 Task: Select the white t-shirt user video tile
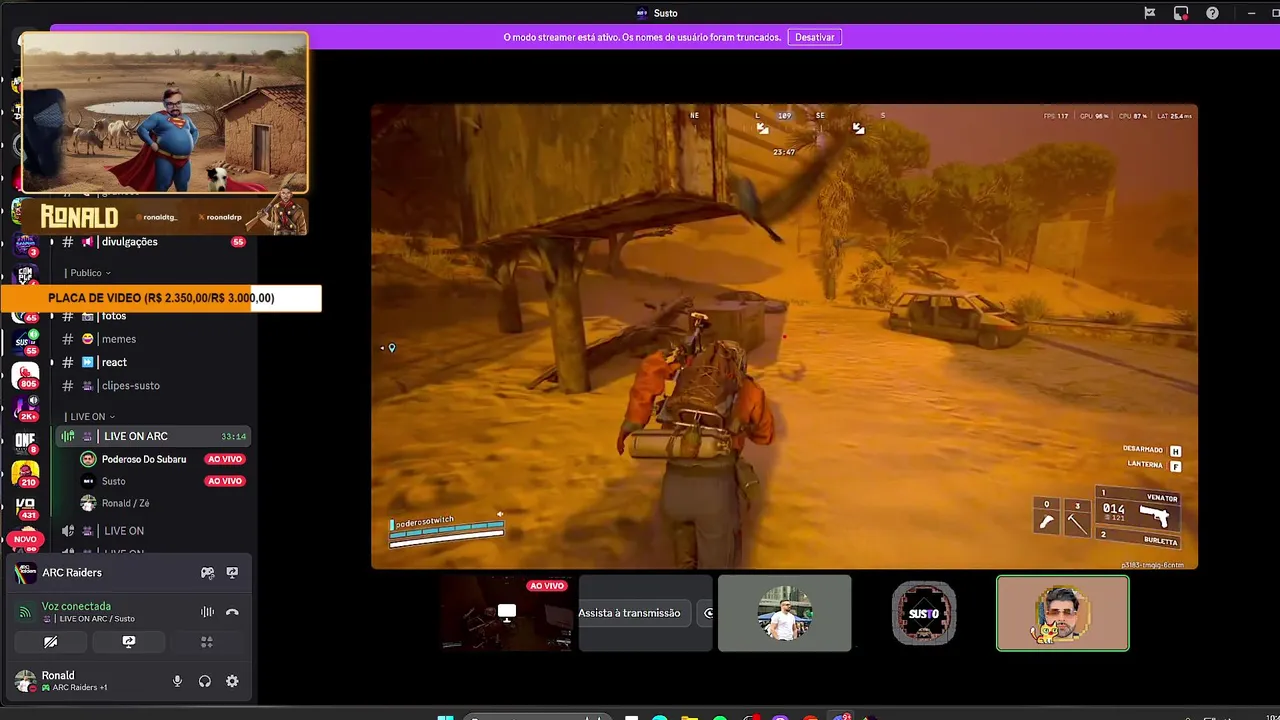point(784,613)
